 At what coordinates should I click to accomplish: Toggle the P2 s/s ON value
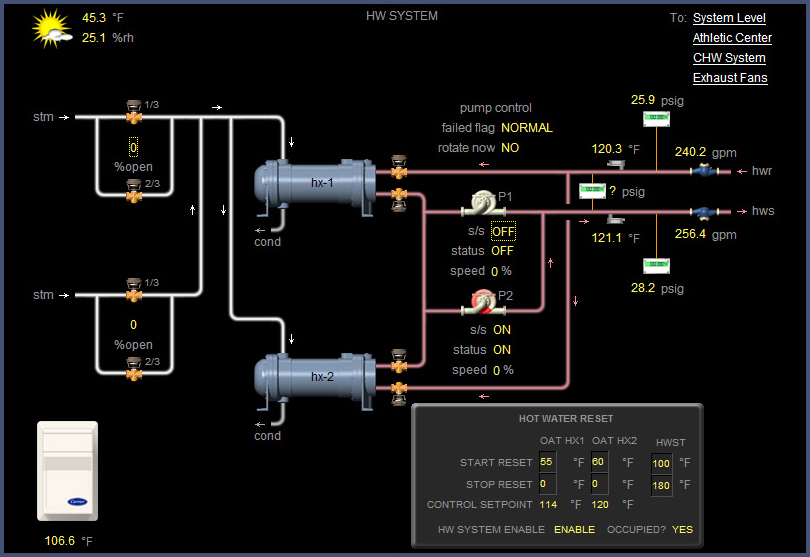502,330
